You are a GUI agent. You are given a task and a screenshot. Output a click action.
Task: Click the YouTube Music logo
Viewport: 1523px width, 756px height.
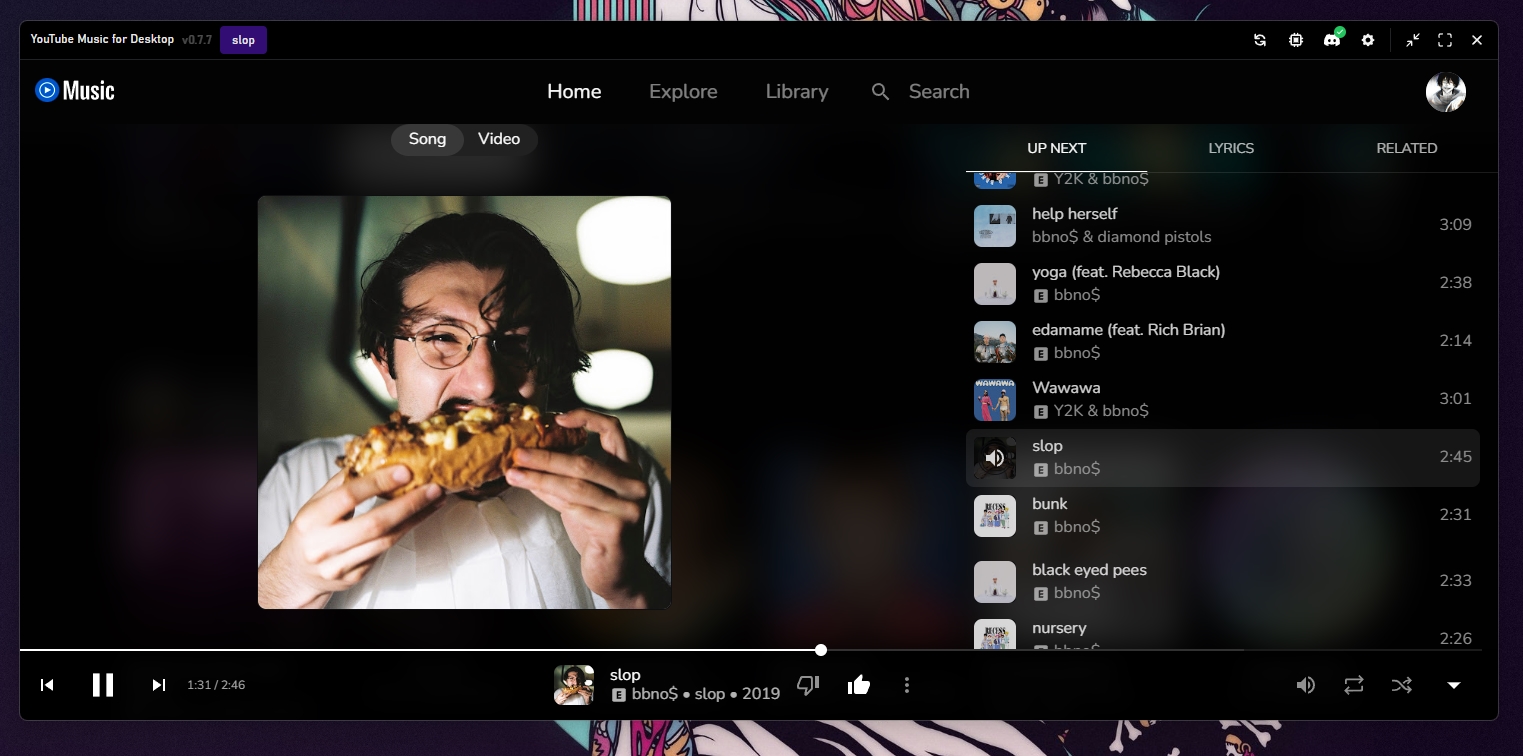click(75, 91)
